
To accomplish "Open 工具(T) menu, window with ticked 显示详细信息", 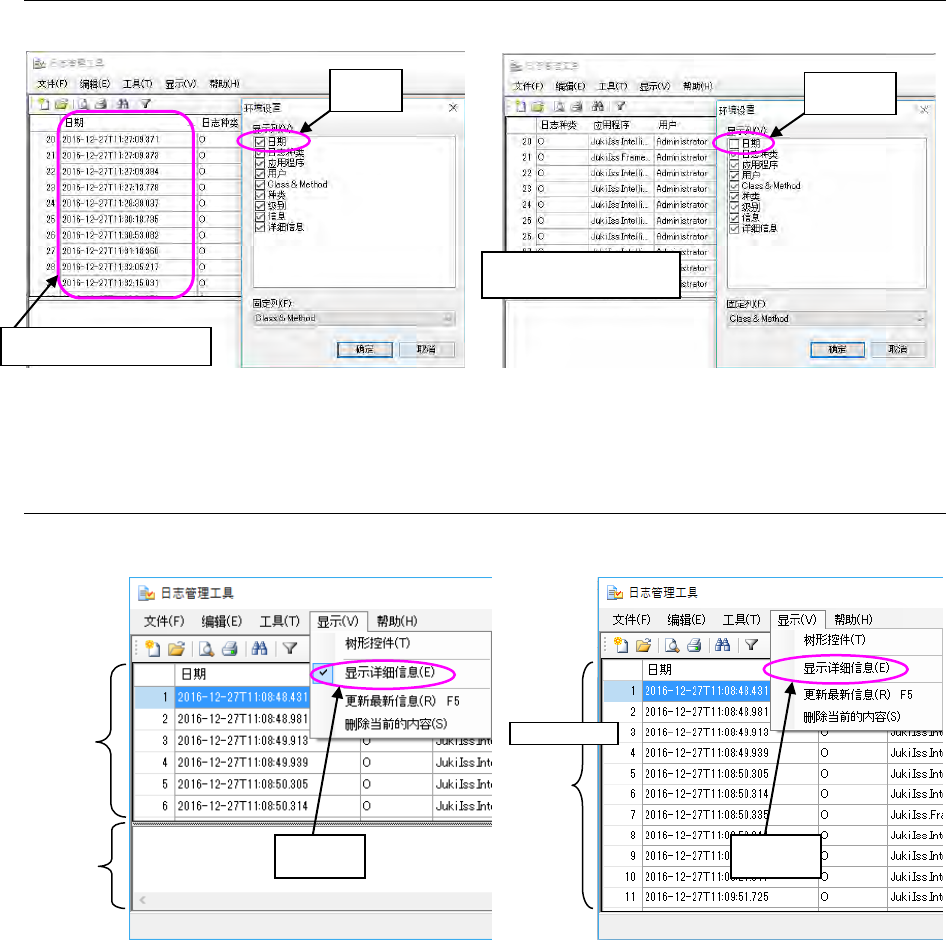I will pos(279,621).
